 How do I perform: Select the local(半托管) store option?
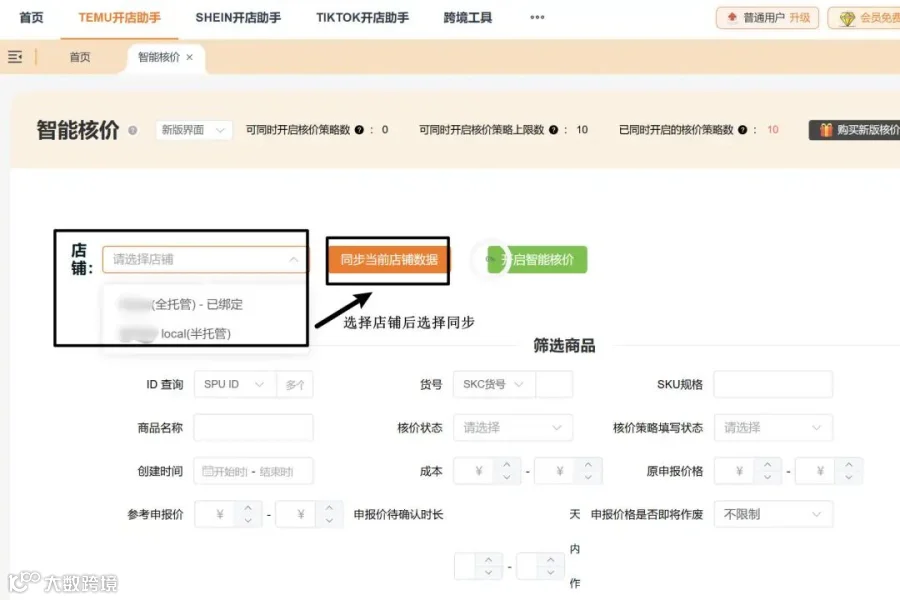tap(175, 334)
